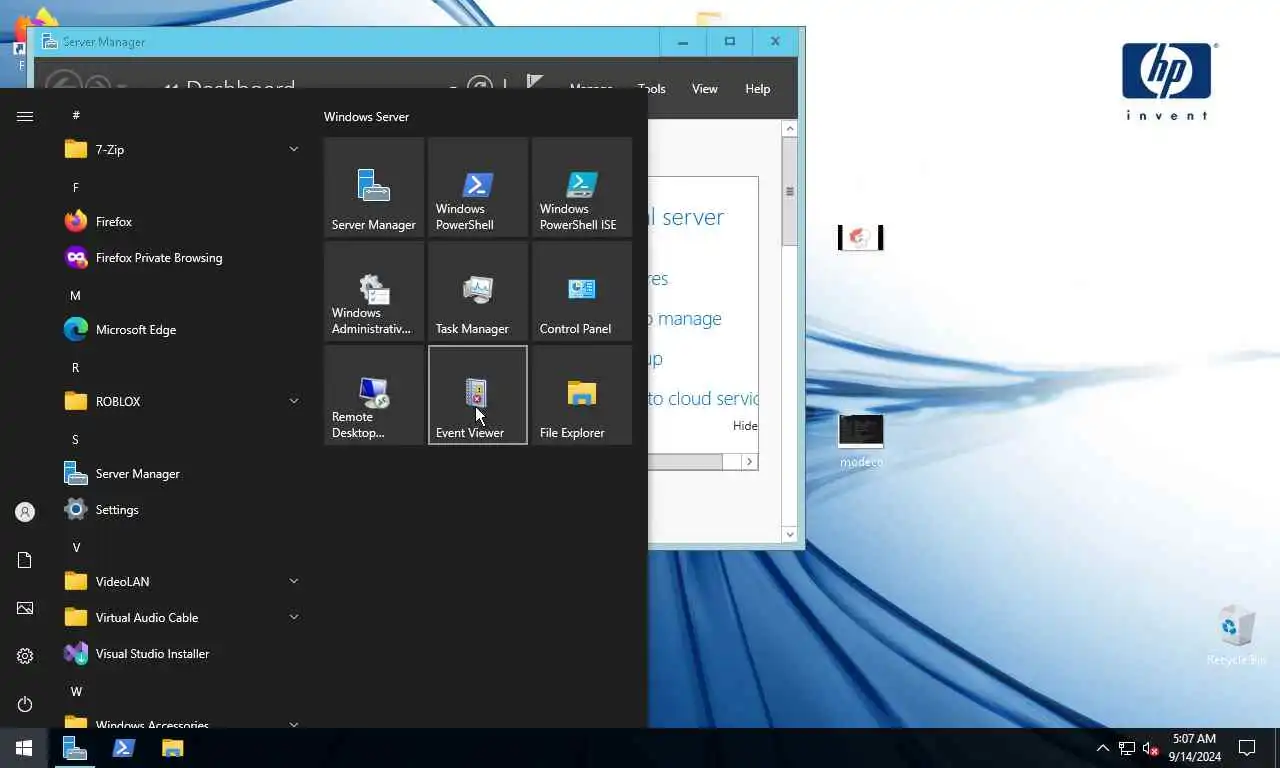
Task: Click the Server Manager refresh icon
Action: pyautogui.click(x=480, y=86)
